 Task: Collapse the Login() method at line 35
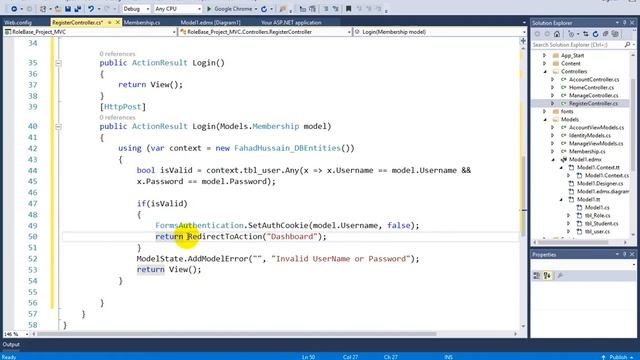point(58,63)
